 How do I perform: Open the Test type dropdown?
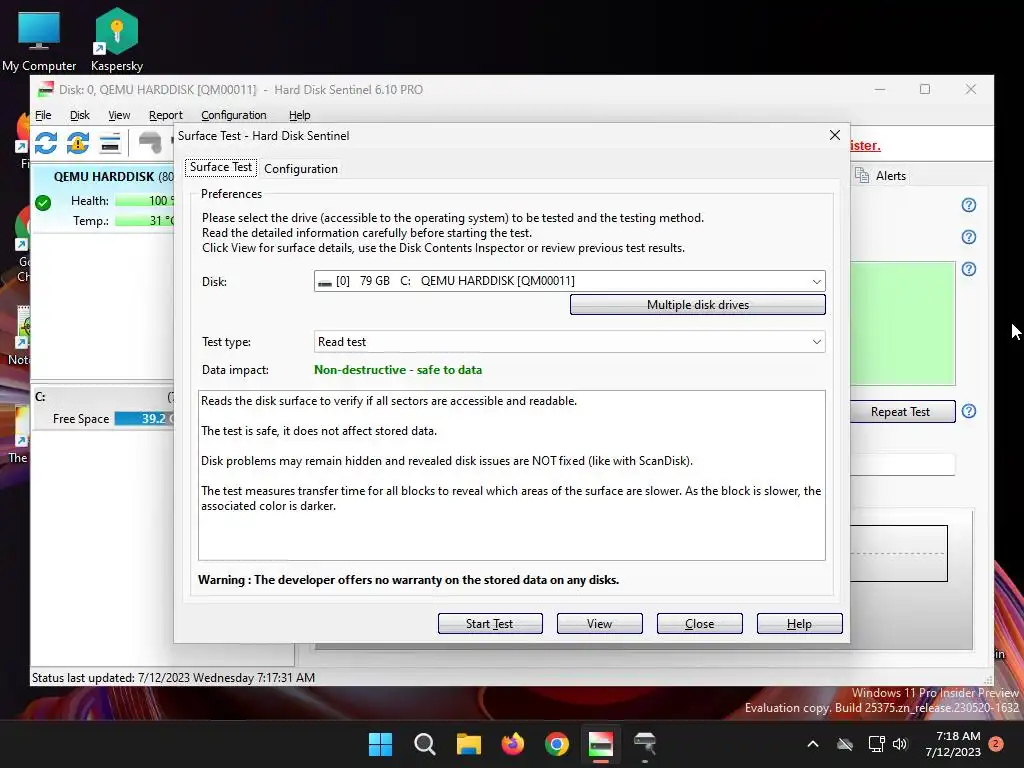[x=569, y=342]
